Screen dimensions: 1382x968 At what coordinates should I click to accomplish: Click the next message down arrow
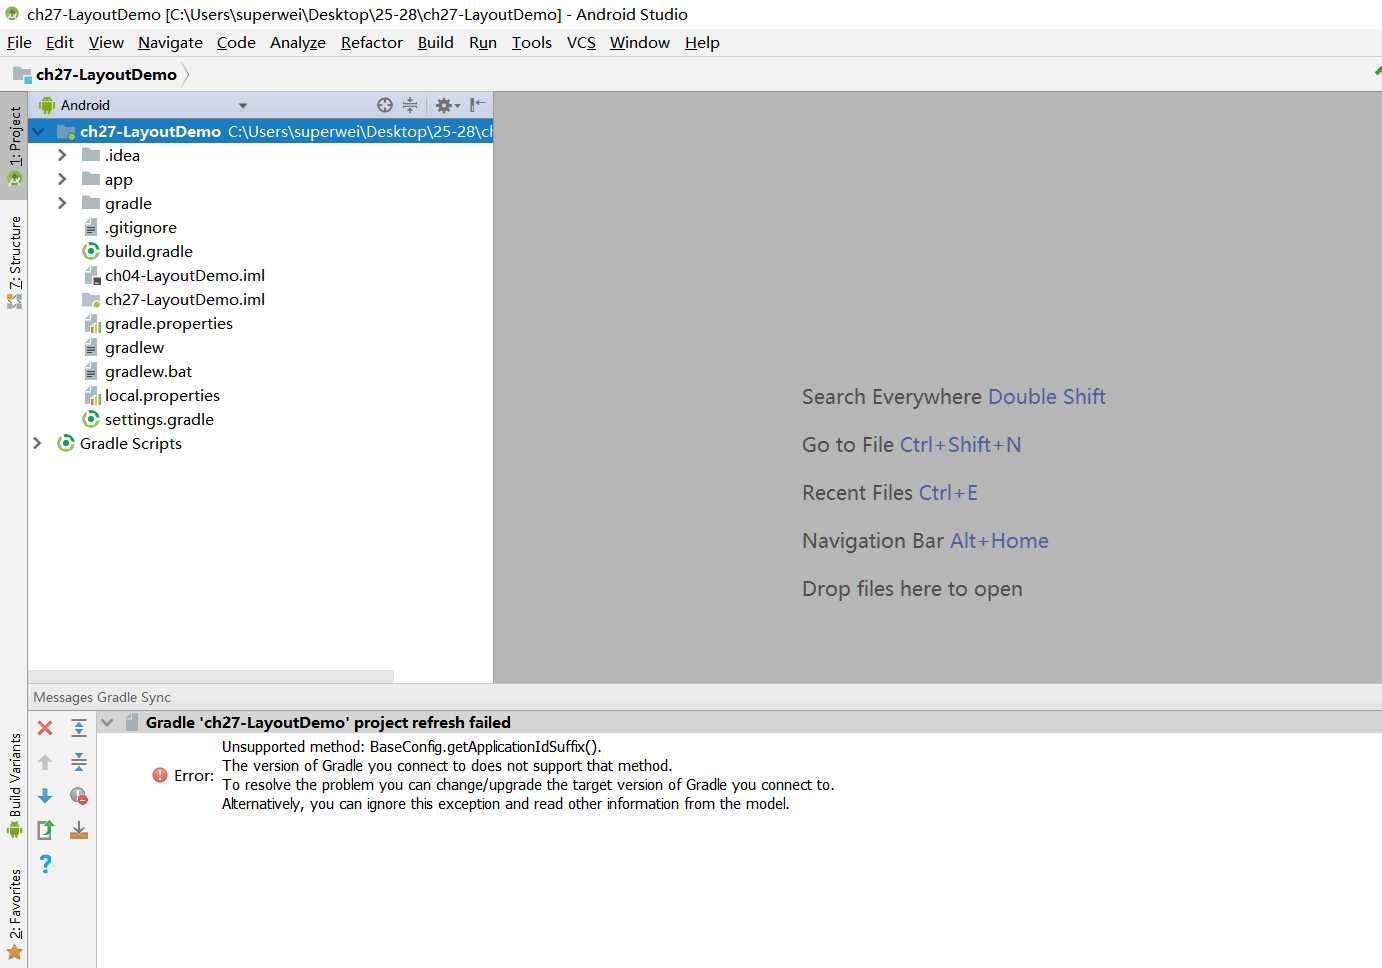[x=45, y=796]
